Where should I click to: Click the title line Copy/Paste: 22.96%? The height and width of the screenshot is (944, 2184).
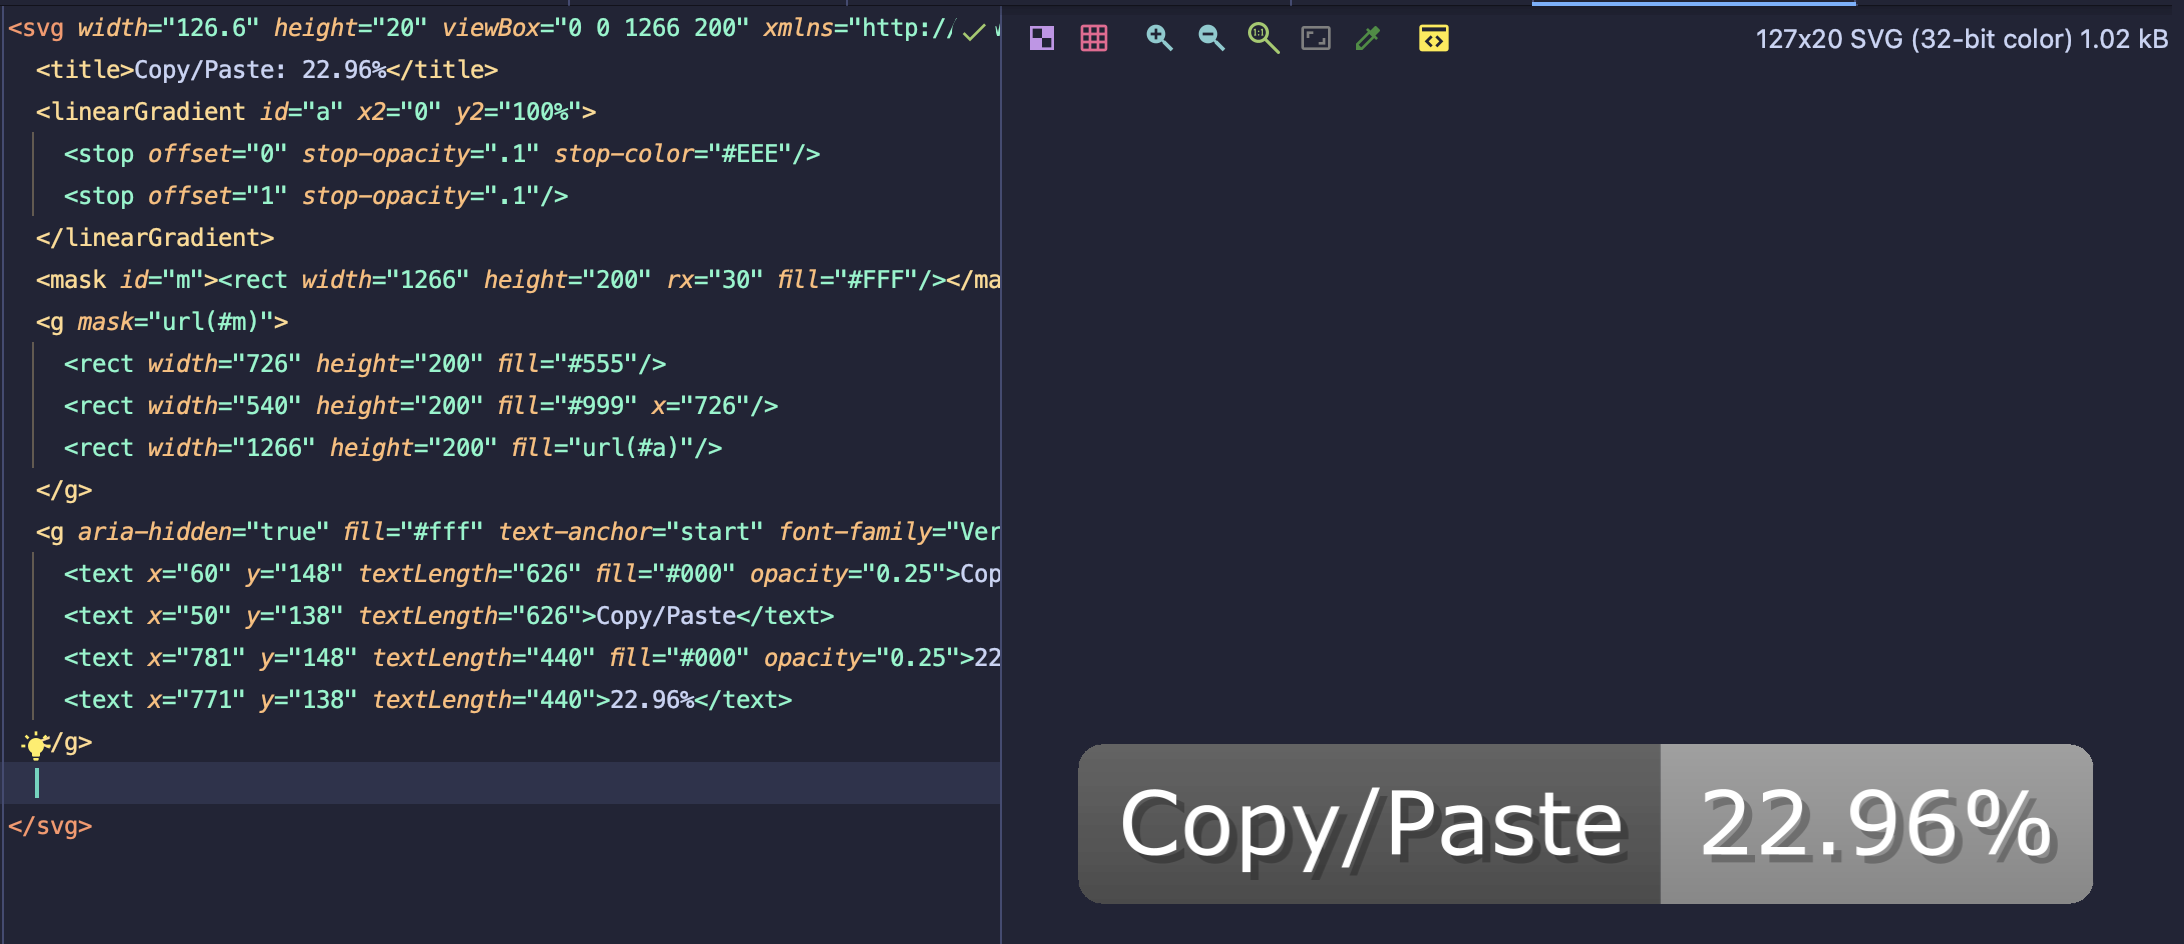[x=267, y=70]
